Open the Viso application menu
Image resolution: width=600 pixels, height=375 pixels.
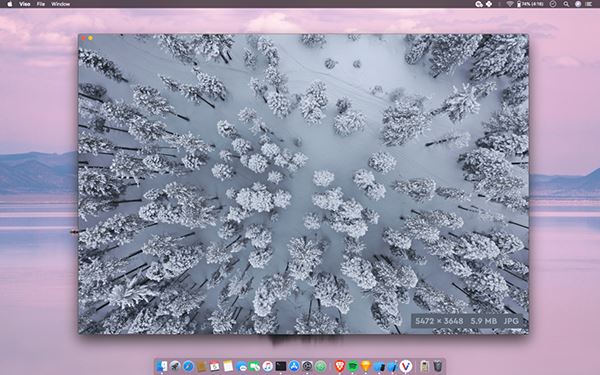[x=24, y=4]
